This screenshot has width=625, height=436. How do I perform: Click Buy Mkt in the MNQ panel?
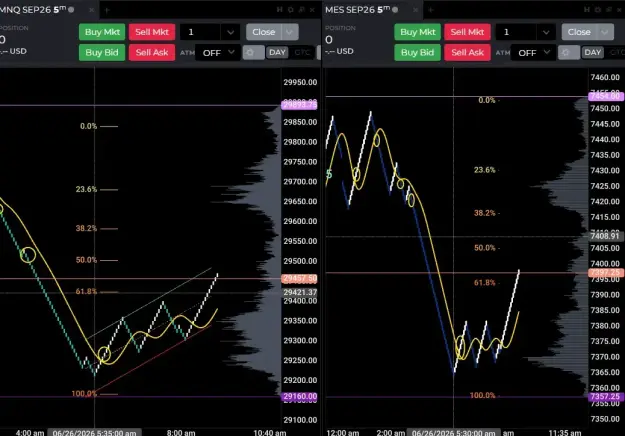click(x=102, y=32)
